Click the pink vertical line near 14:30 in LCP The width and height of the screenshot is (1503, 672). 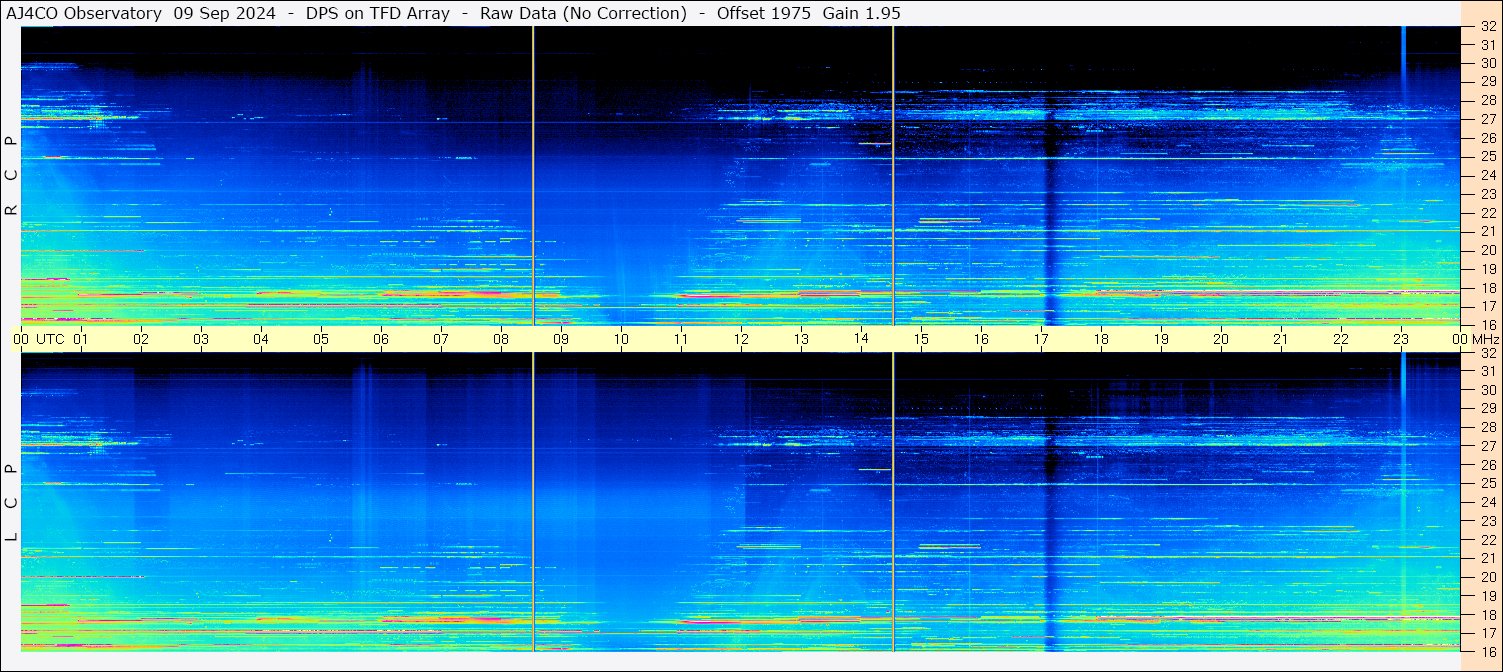[893, 500]
